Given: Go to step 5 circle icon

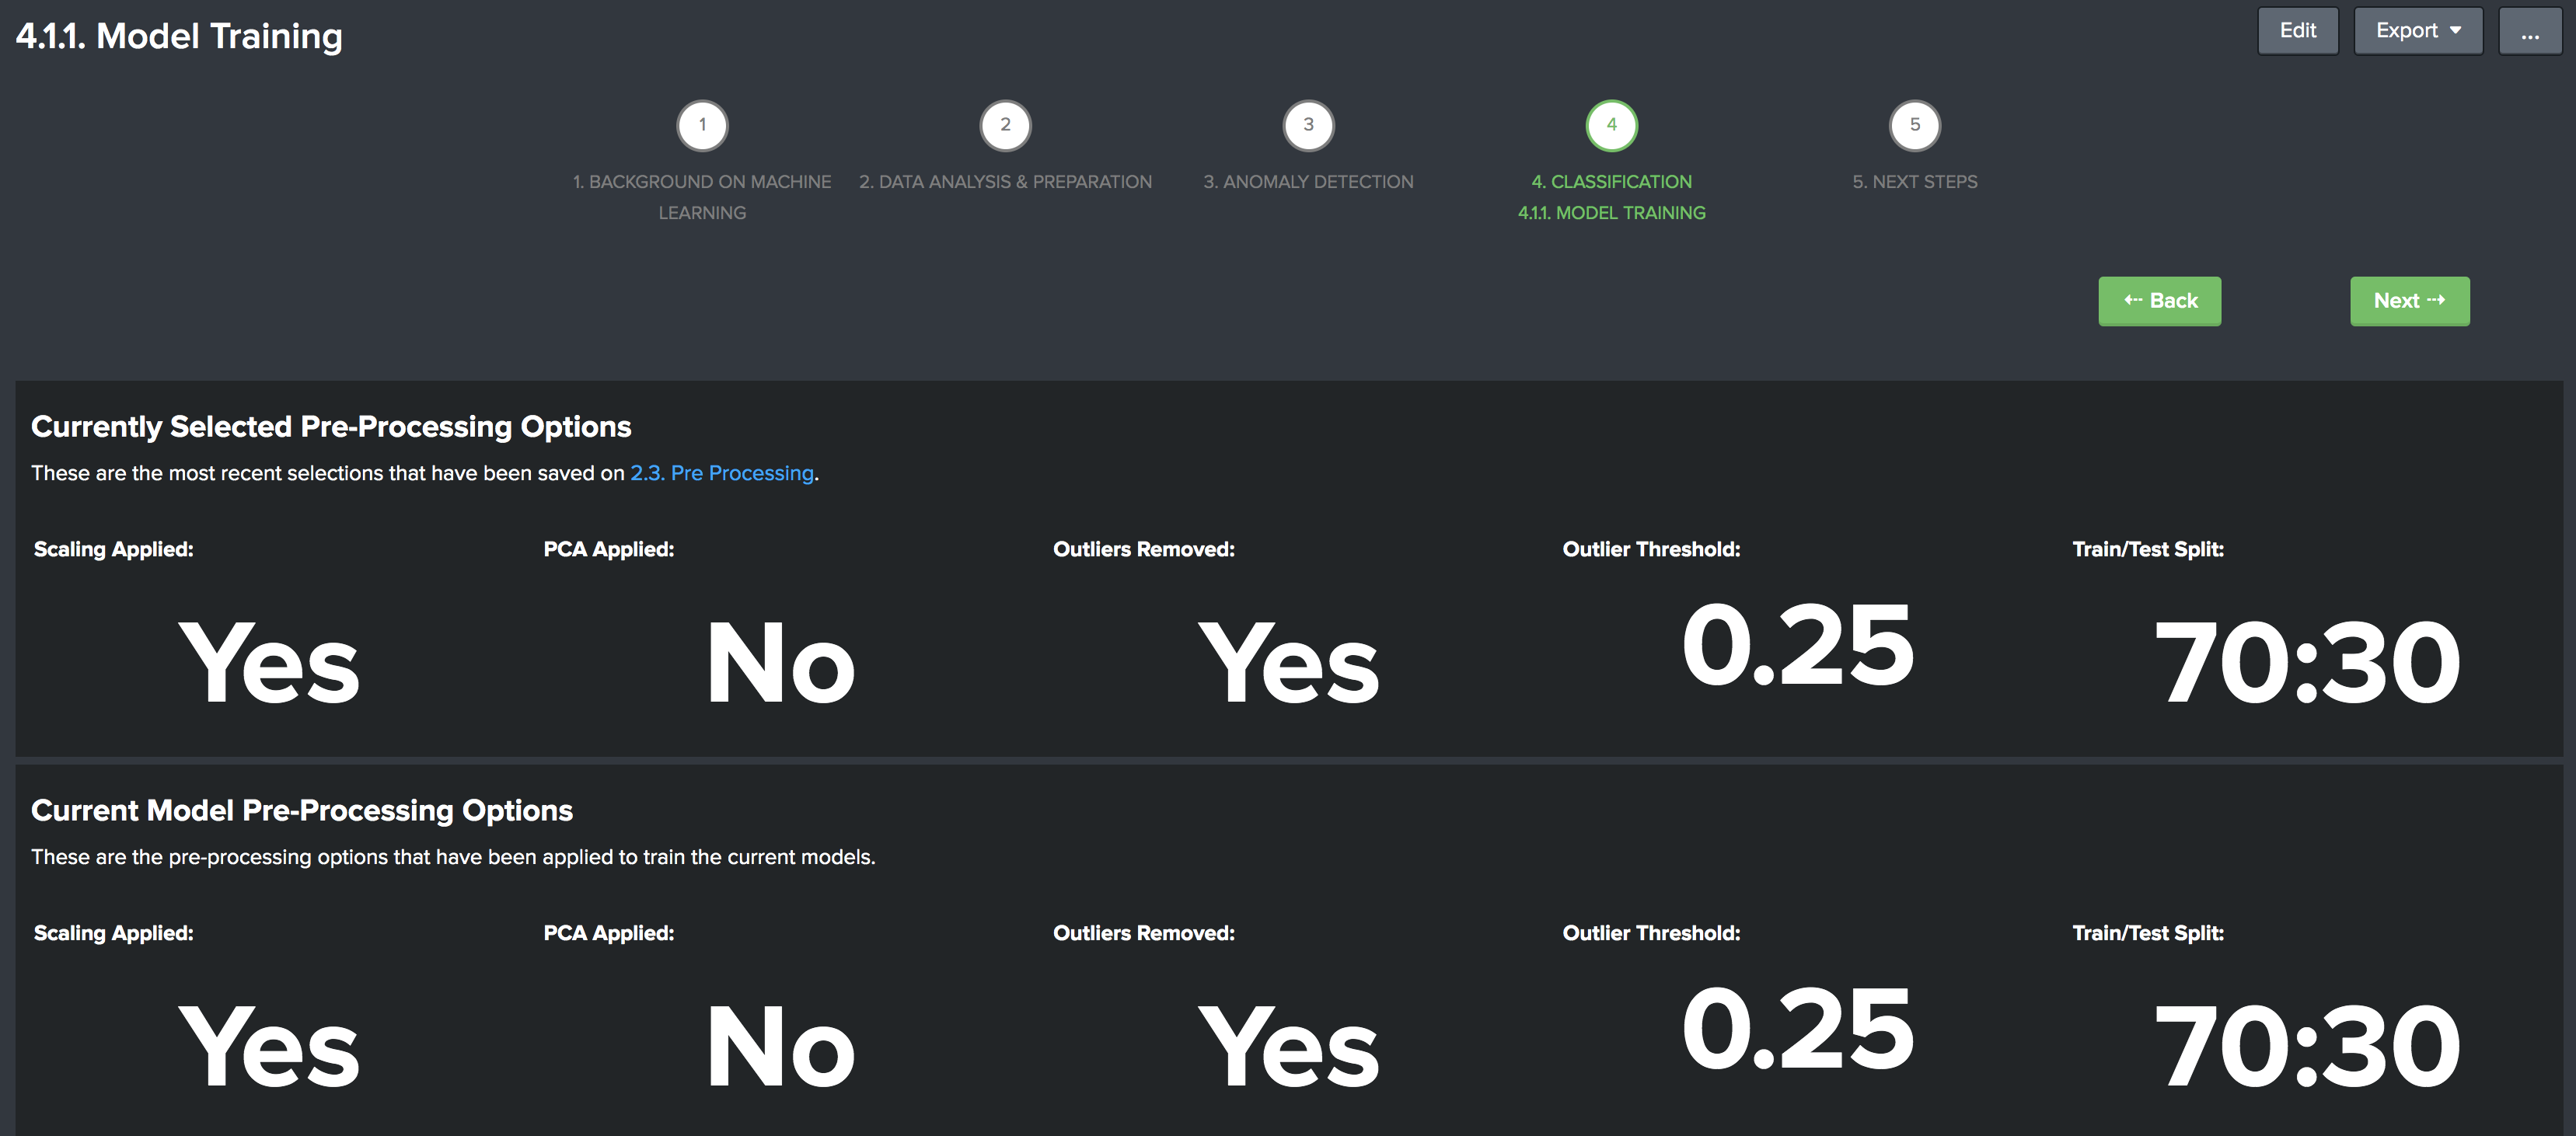Looking at the screenshot, I should click(x=1914, y=125).
